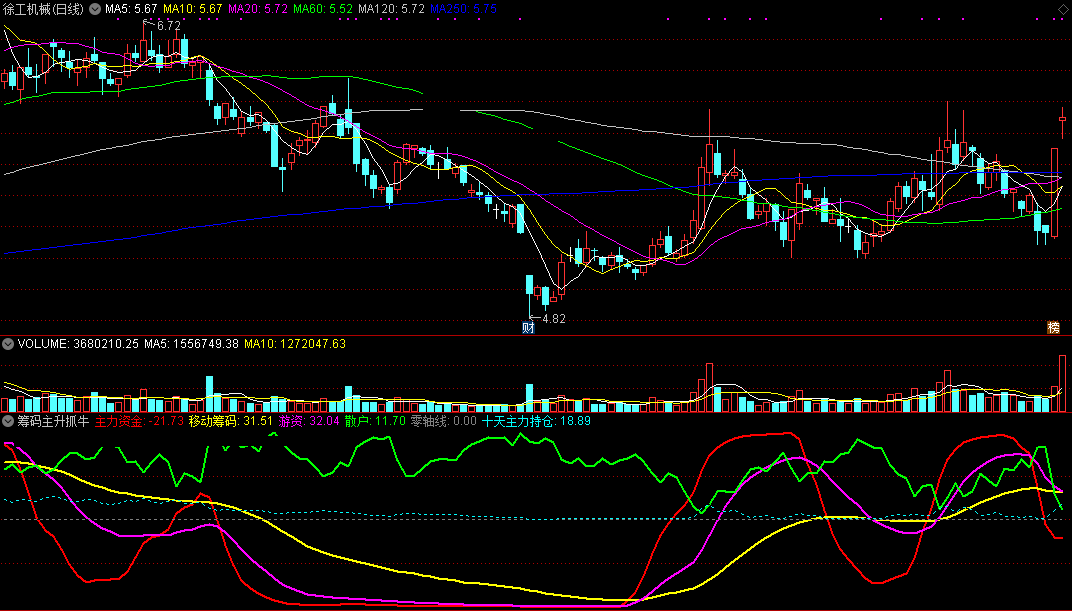This screenshot has height=611, width=1072.
Task: Click the 移动筹码: 31.51 value
Action: point(231,421)
